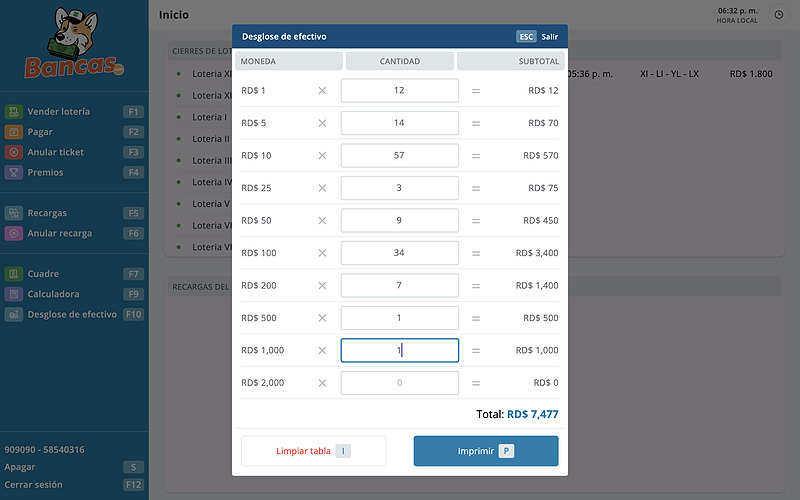Click the Recargas sidebar icon
The height and width of the screenshot is (500, 800).
point(14,213)
